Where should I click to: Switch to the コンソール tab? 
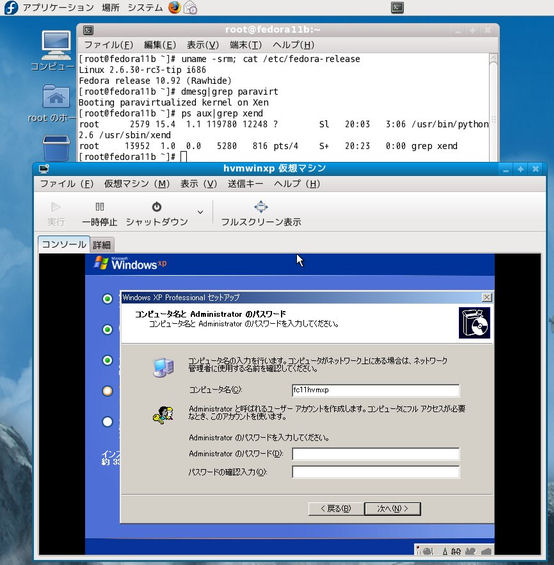click(x=64, y=244)
